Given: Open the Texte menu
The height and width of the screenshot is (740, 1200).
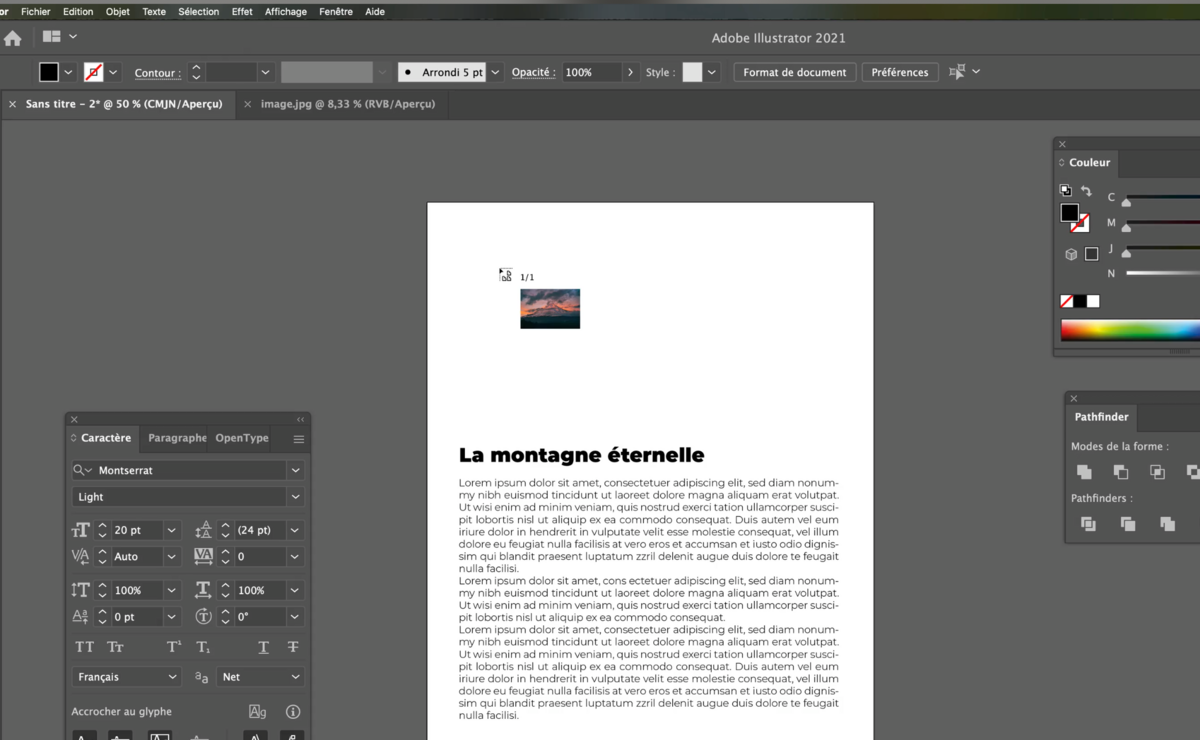Looking at the screenshot, I should pos(154,12).
